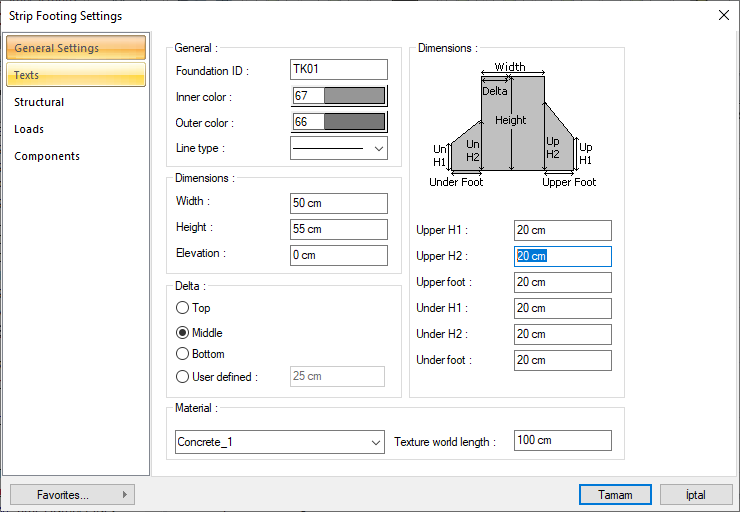Select the Components section
The height and width of the screenshot is (512, 740).
47,156
